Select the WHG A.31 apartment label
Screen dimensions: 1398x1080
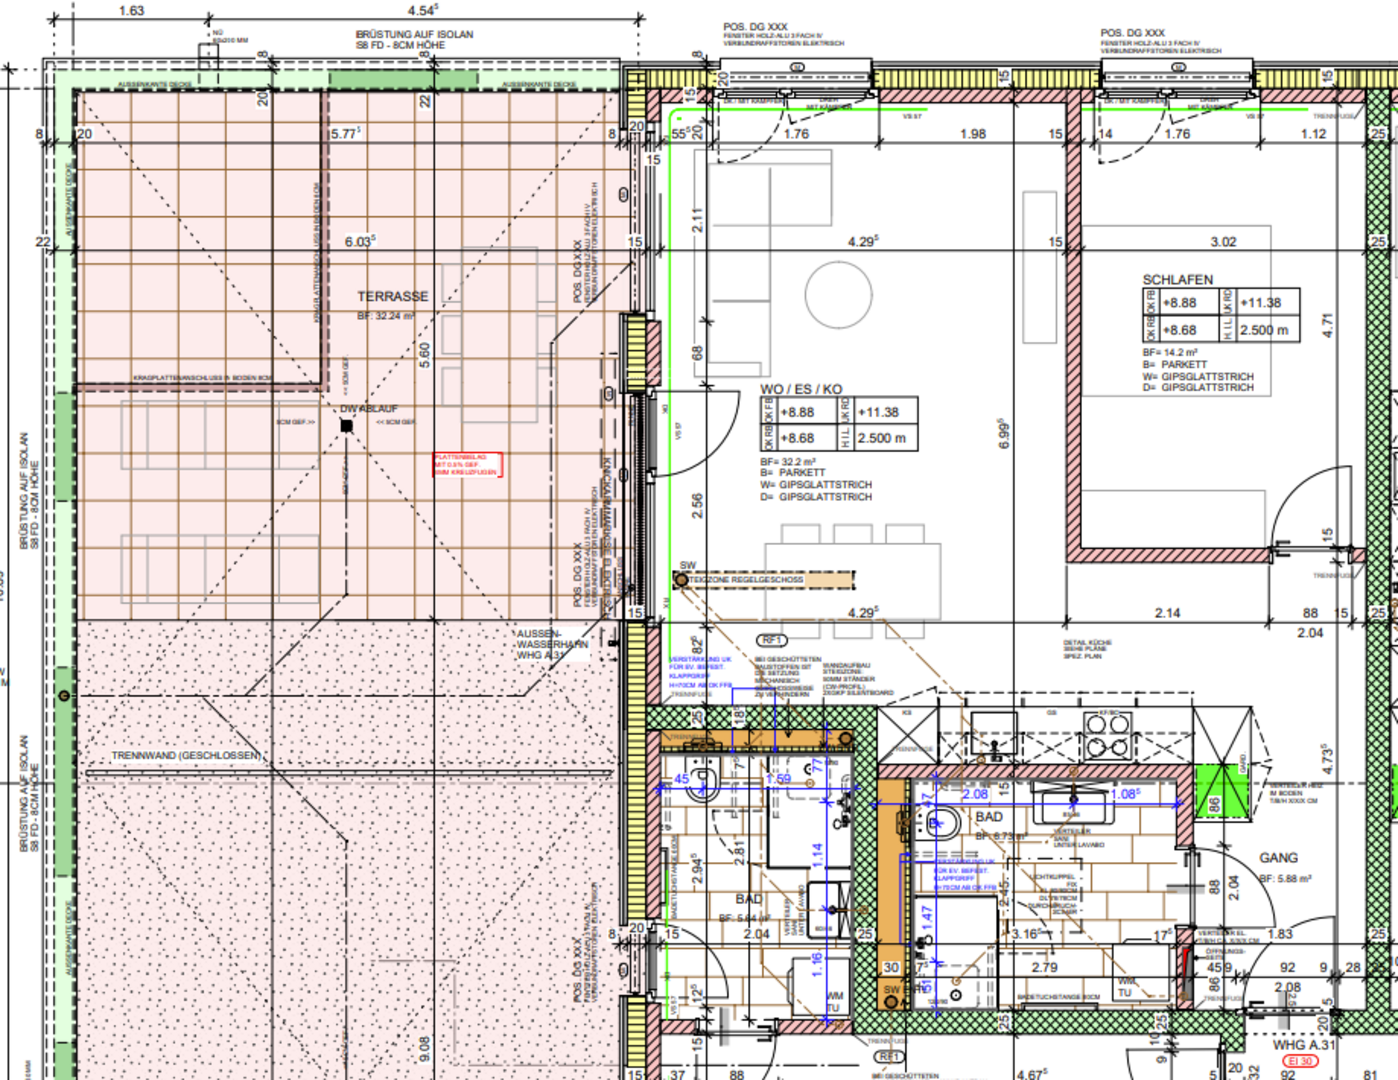[x=1303, y=1045]
